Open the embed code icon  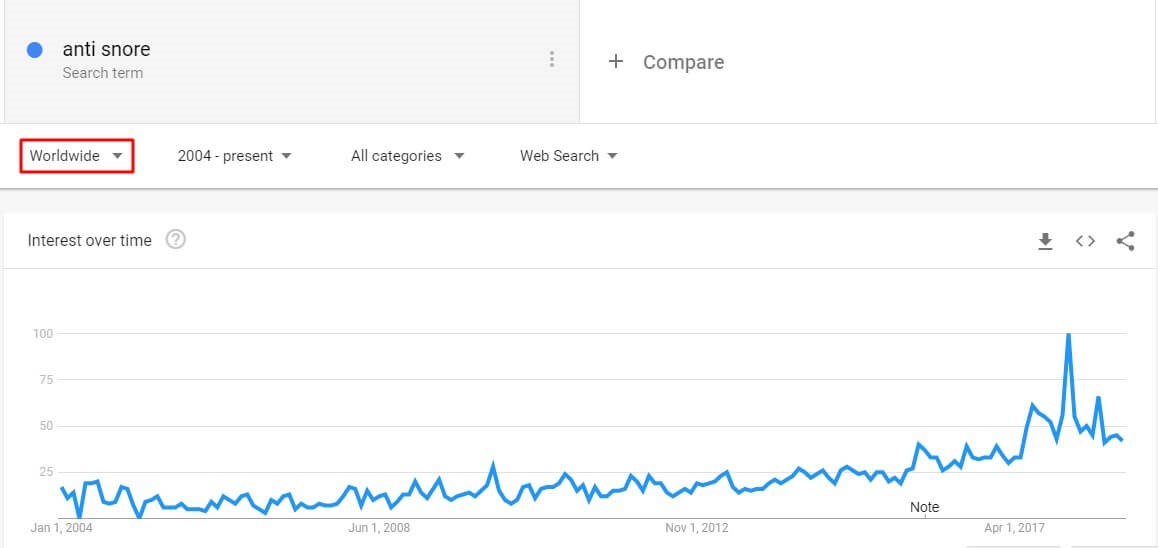pyautogui.click(x=1085, y=241)
